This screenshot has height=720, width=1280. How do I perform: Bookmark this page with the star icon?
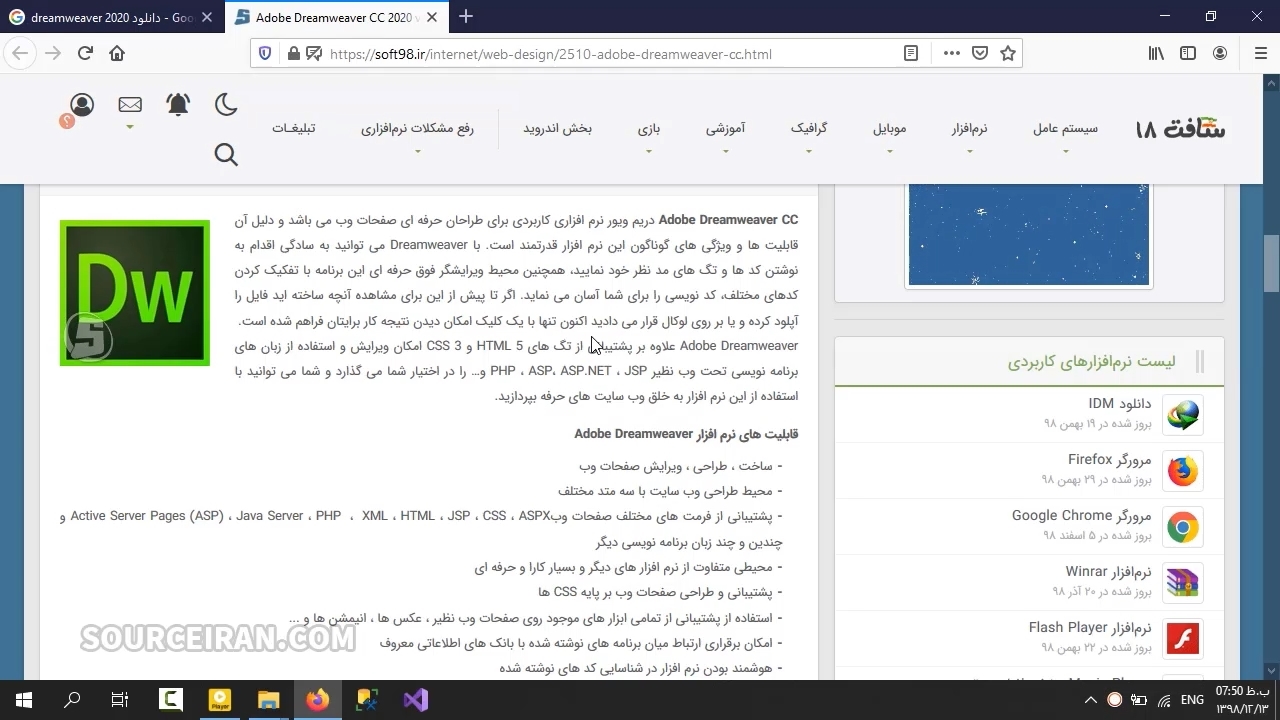[1008, 54]
